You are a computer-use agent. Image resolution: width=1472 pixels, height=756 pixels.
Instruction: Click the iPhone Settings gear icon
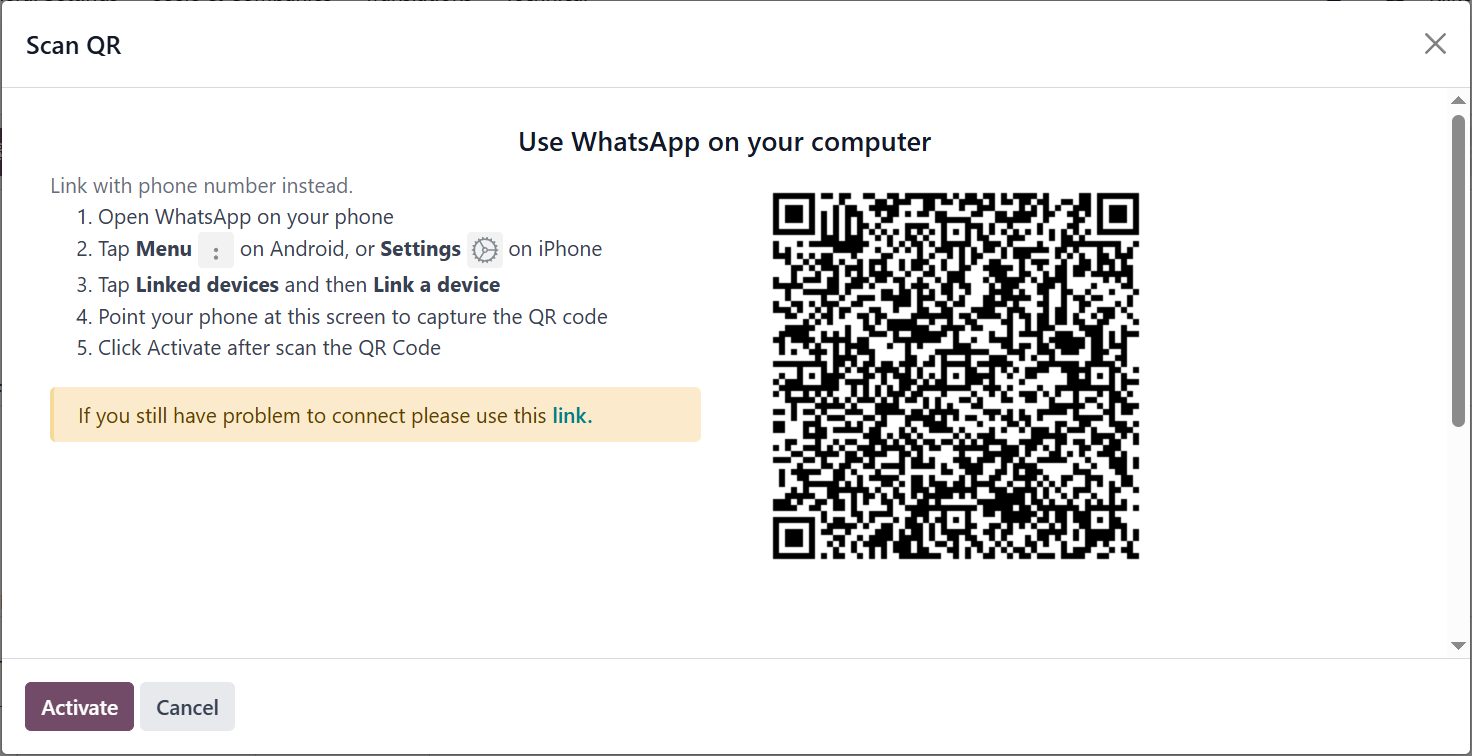[485, 250]
